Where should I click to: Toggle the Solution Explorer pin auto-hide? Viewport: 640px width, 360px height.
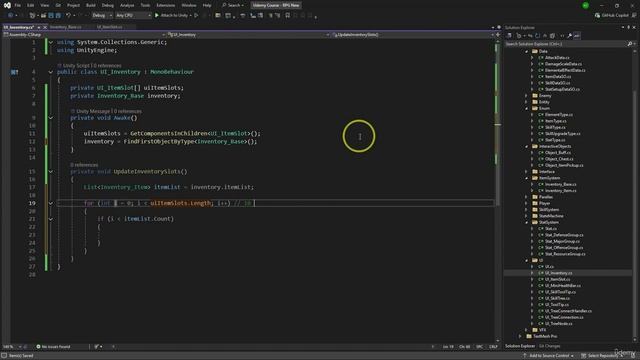tap(629, 27)
